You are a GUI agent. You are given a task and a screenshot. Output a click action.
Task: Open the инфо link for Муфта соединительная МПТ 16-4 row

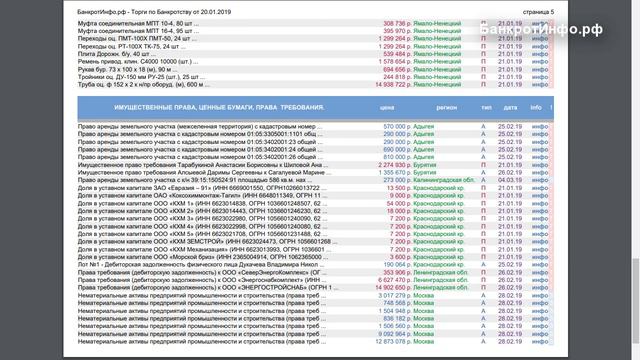coord(540,31)
